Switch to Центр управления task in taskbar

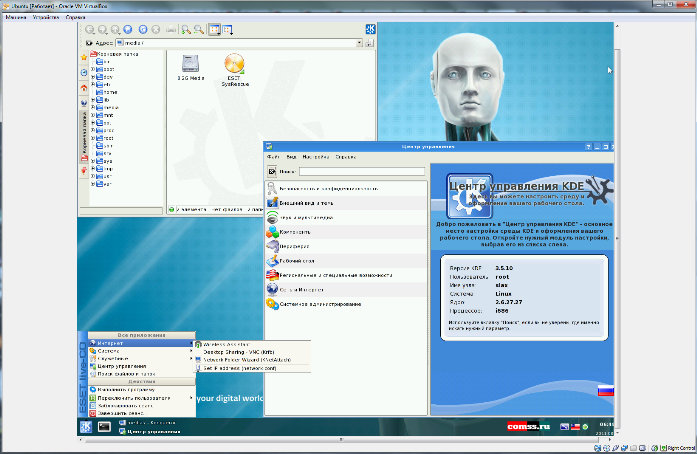pos(150,431)
